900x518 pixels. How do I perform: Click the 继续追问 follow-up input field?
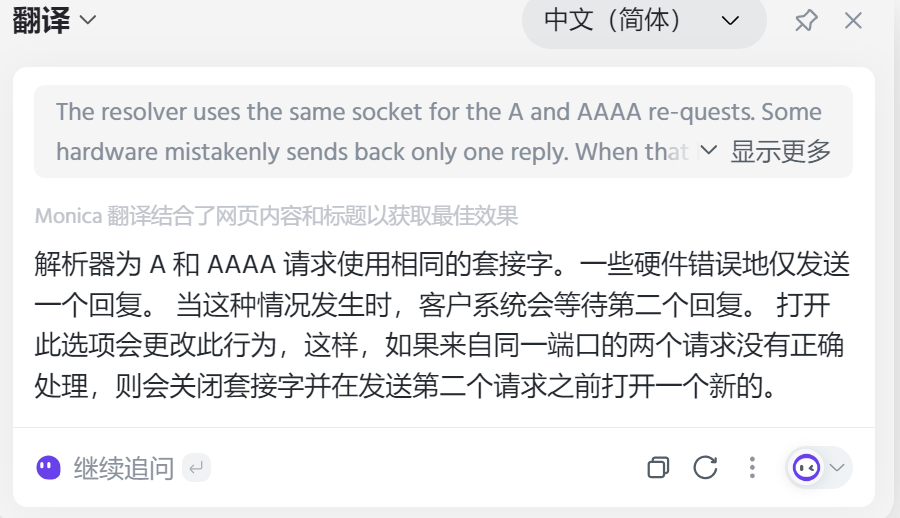point(124,467)
